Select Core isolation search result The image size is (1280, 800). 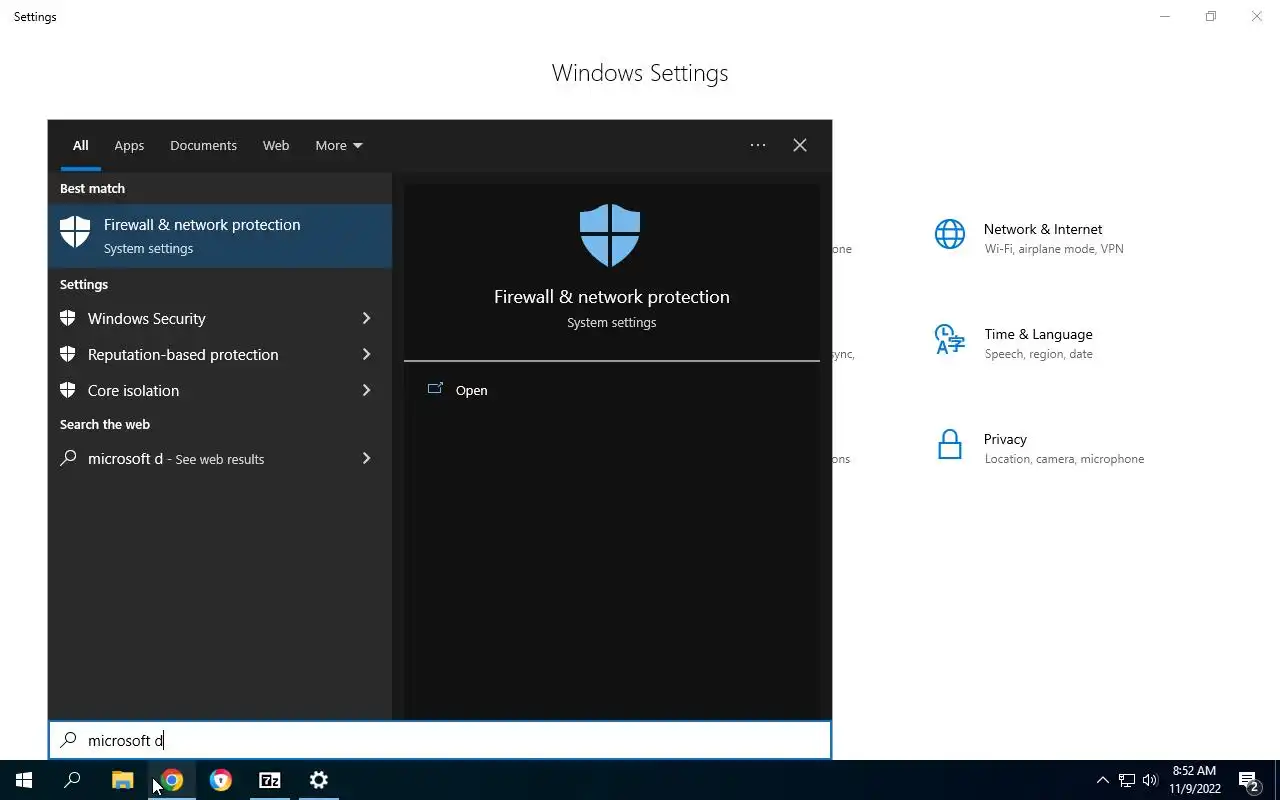point(220,390)
